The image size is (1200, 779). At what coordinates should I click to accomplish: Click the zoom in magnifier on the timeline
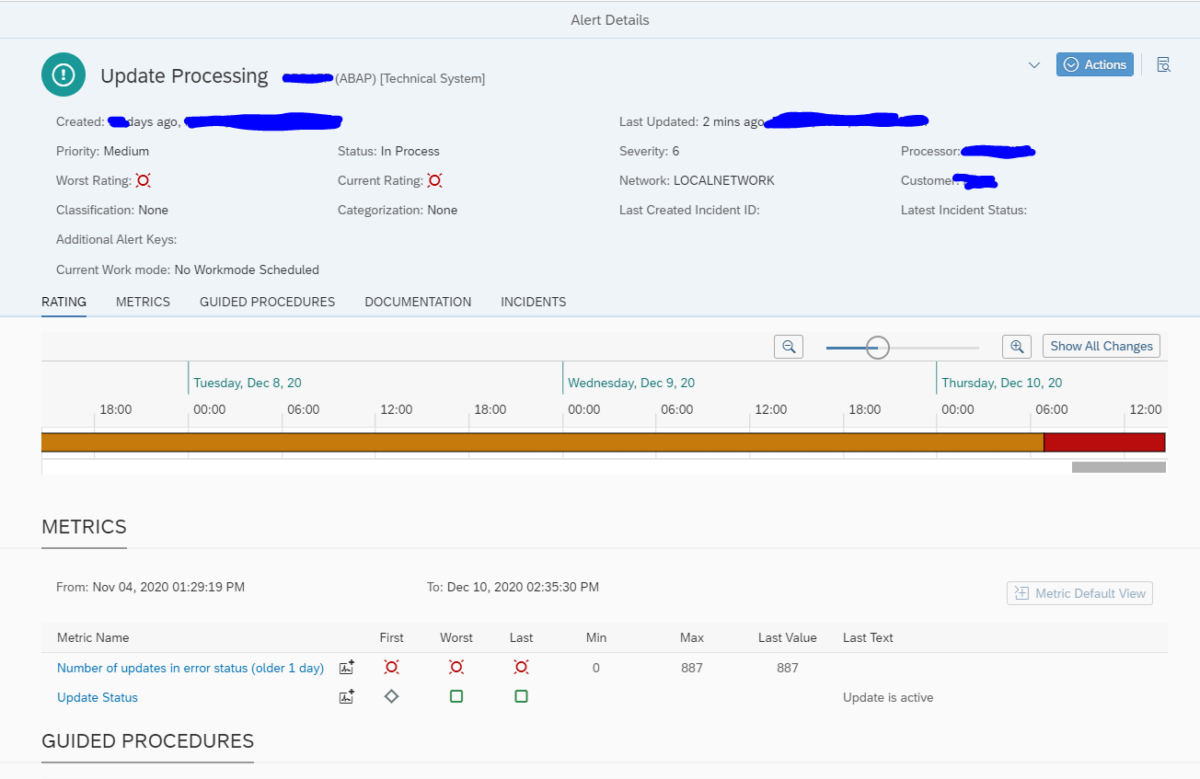(1016, 346)
